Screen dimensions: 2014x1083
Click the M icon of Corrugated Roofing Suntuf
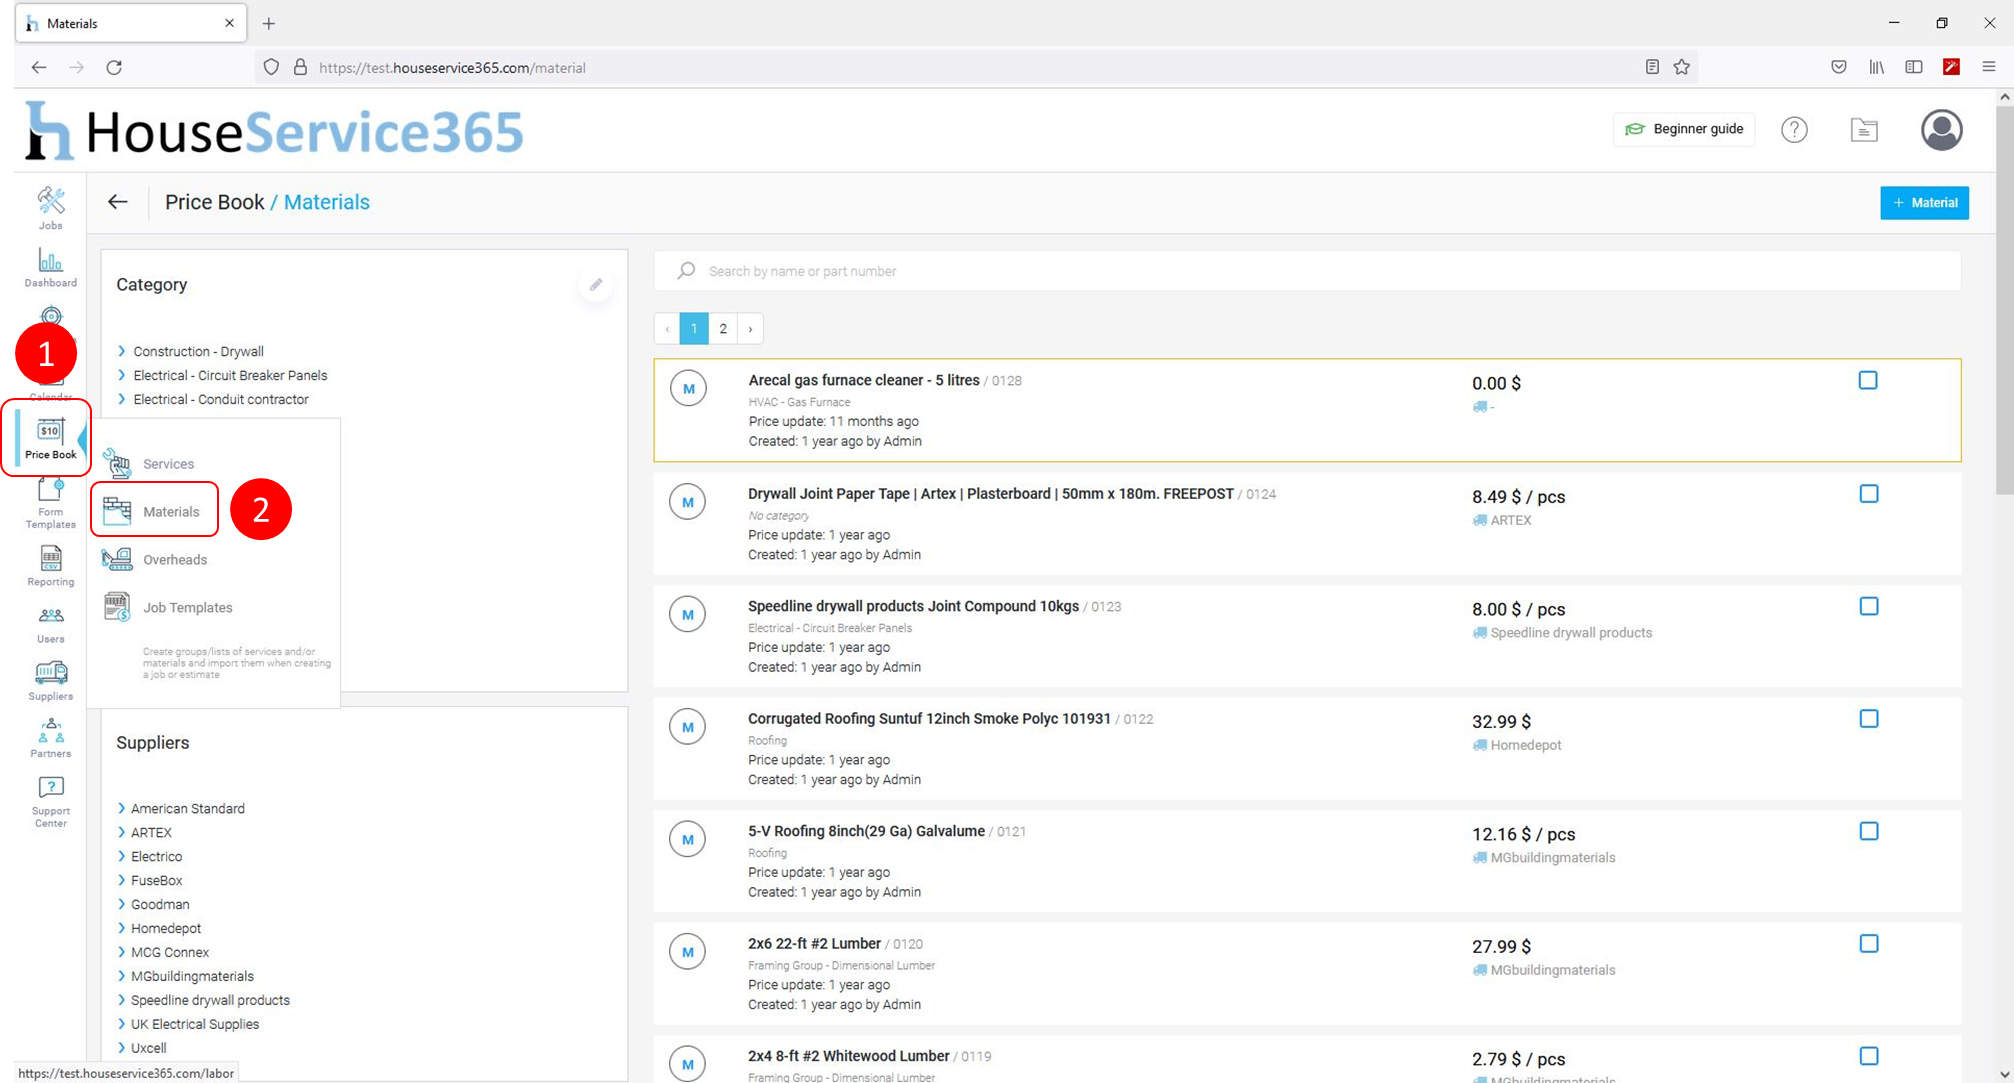click(688, 727)
